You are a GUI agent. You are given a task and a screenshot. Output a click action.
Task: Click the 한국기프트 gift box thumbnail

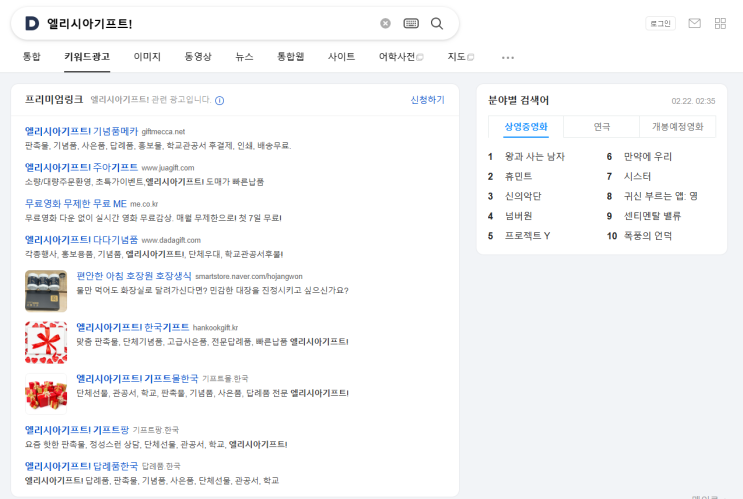click(46, 342)
